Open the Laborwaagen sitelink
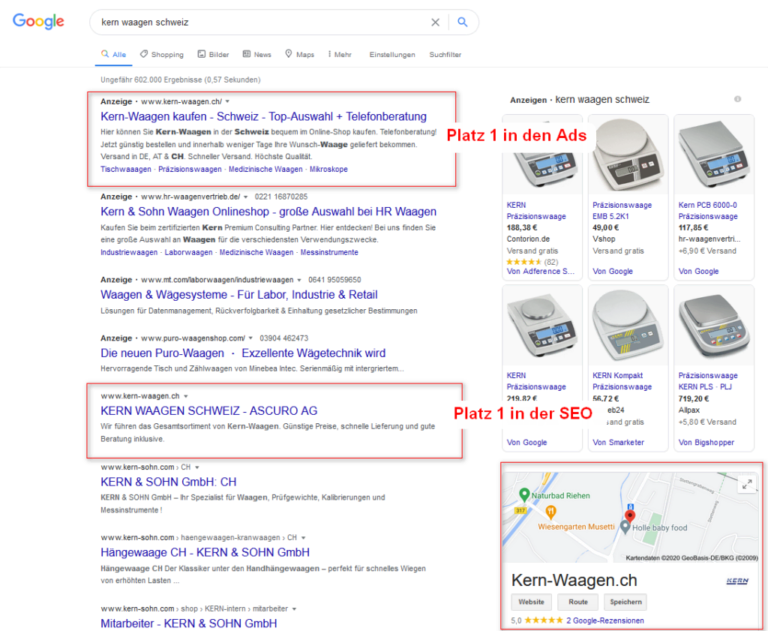This screenshot has height=631, width=768. (189, 252)
